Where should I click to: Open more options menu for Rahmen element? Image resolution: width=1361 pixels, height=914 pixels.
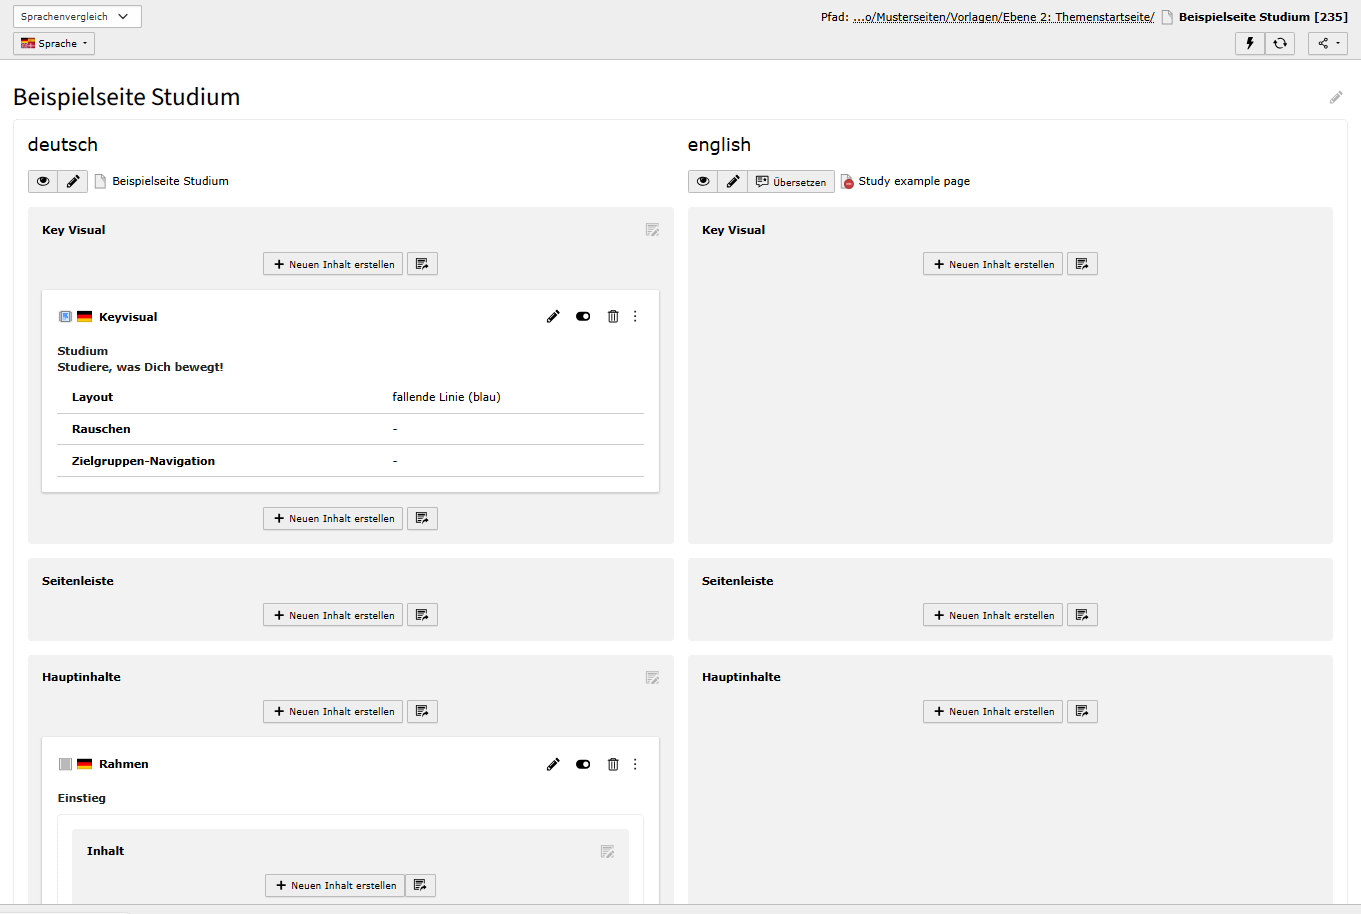635,764
